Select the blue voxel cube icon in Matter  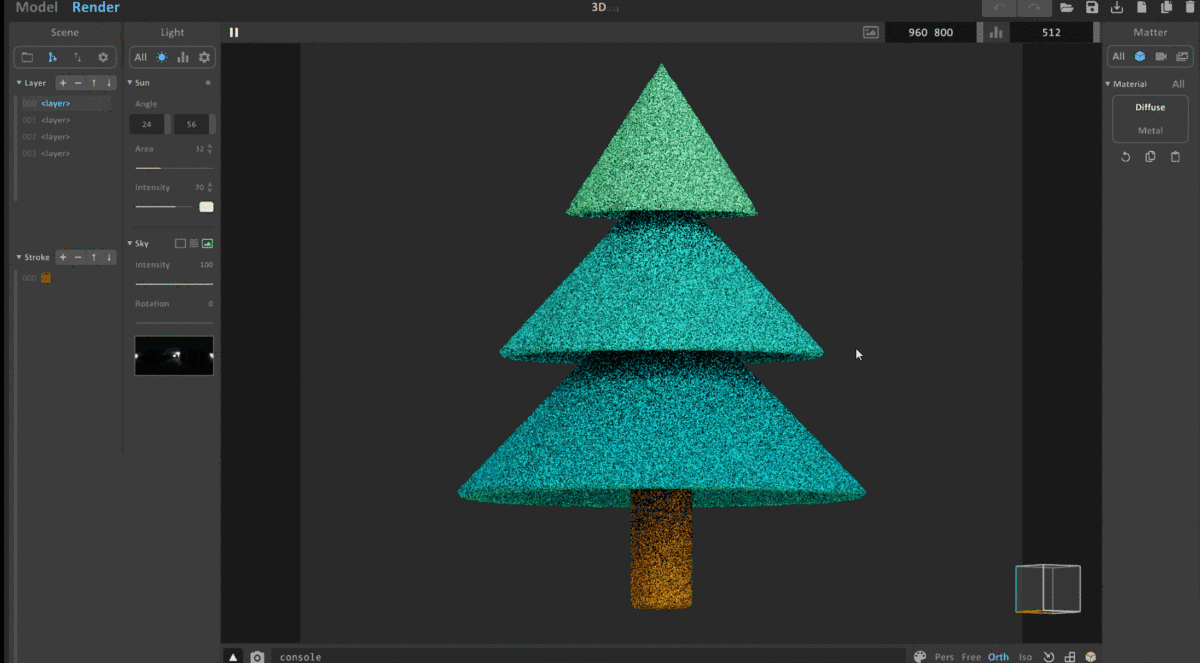(1139, 57)
